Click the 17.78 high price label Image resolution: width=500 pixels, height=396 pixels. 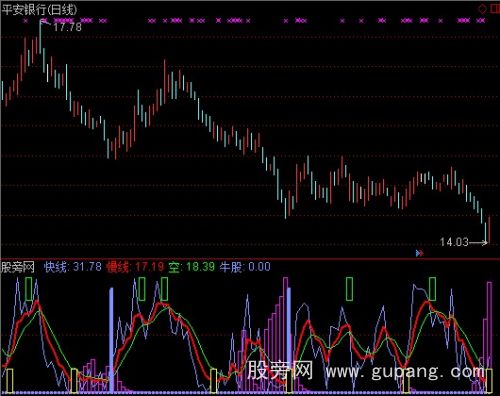(x=67, y=27)
